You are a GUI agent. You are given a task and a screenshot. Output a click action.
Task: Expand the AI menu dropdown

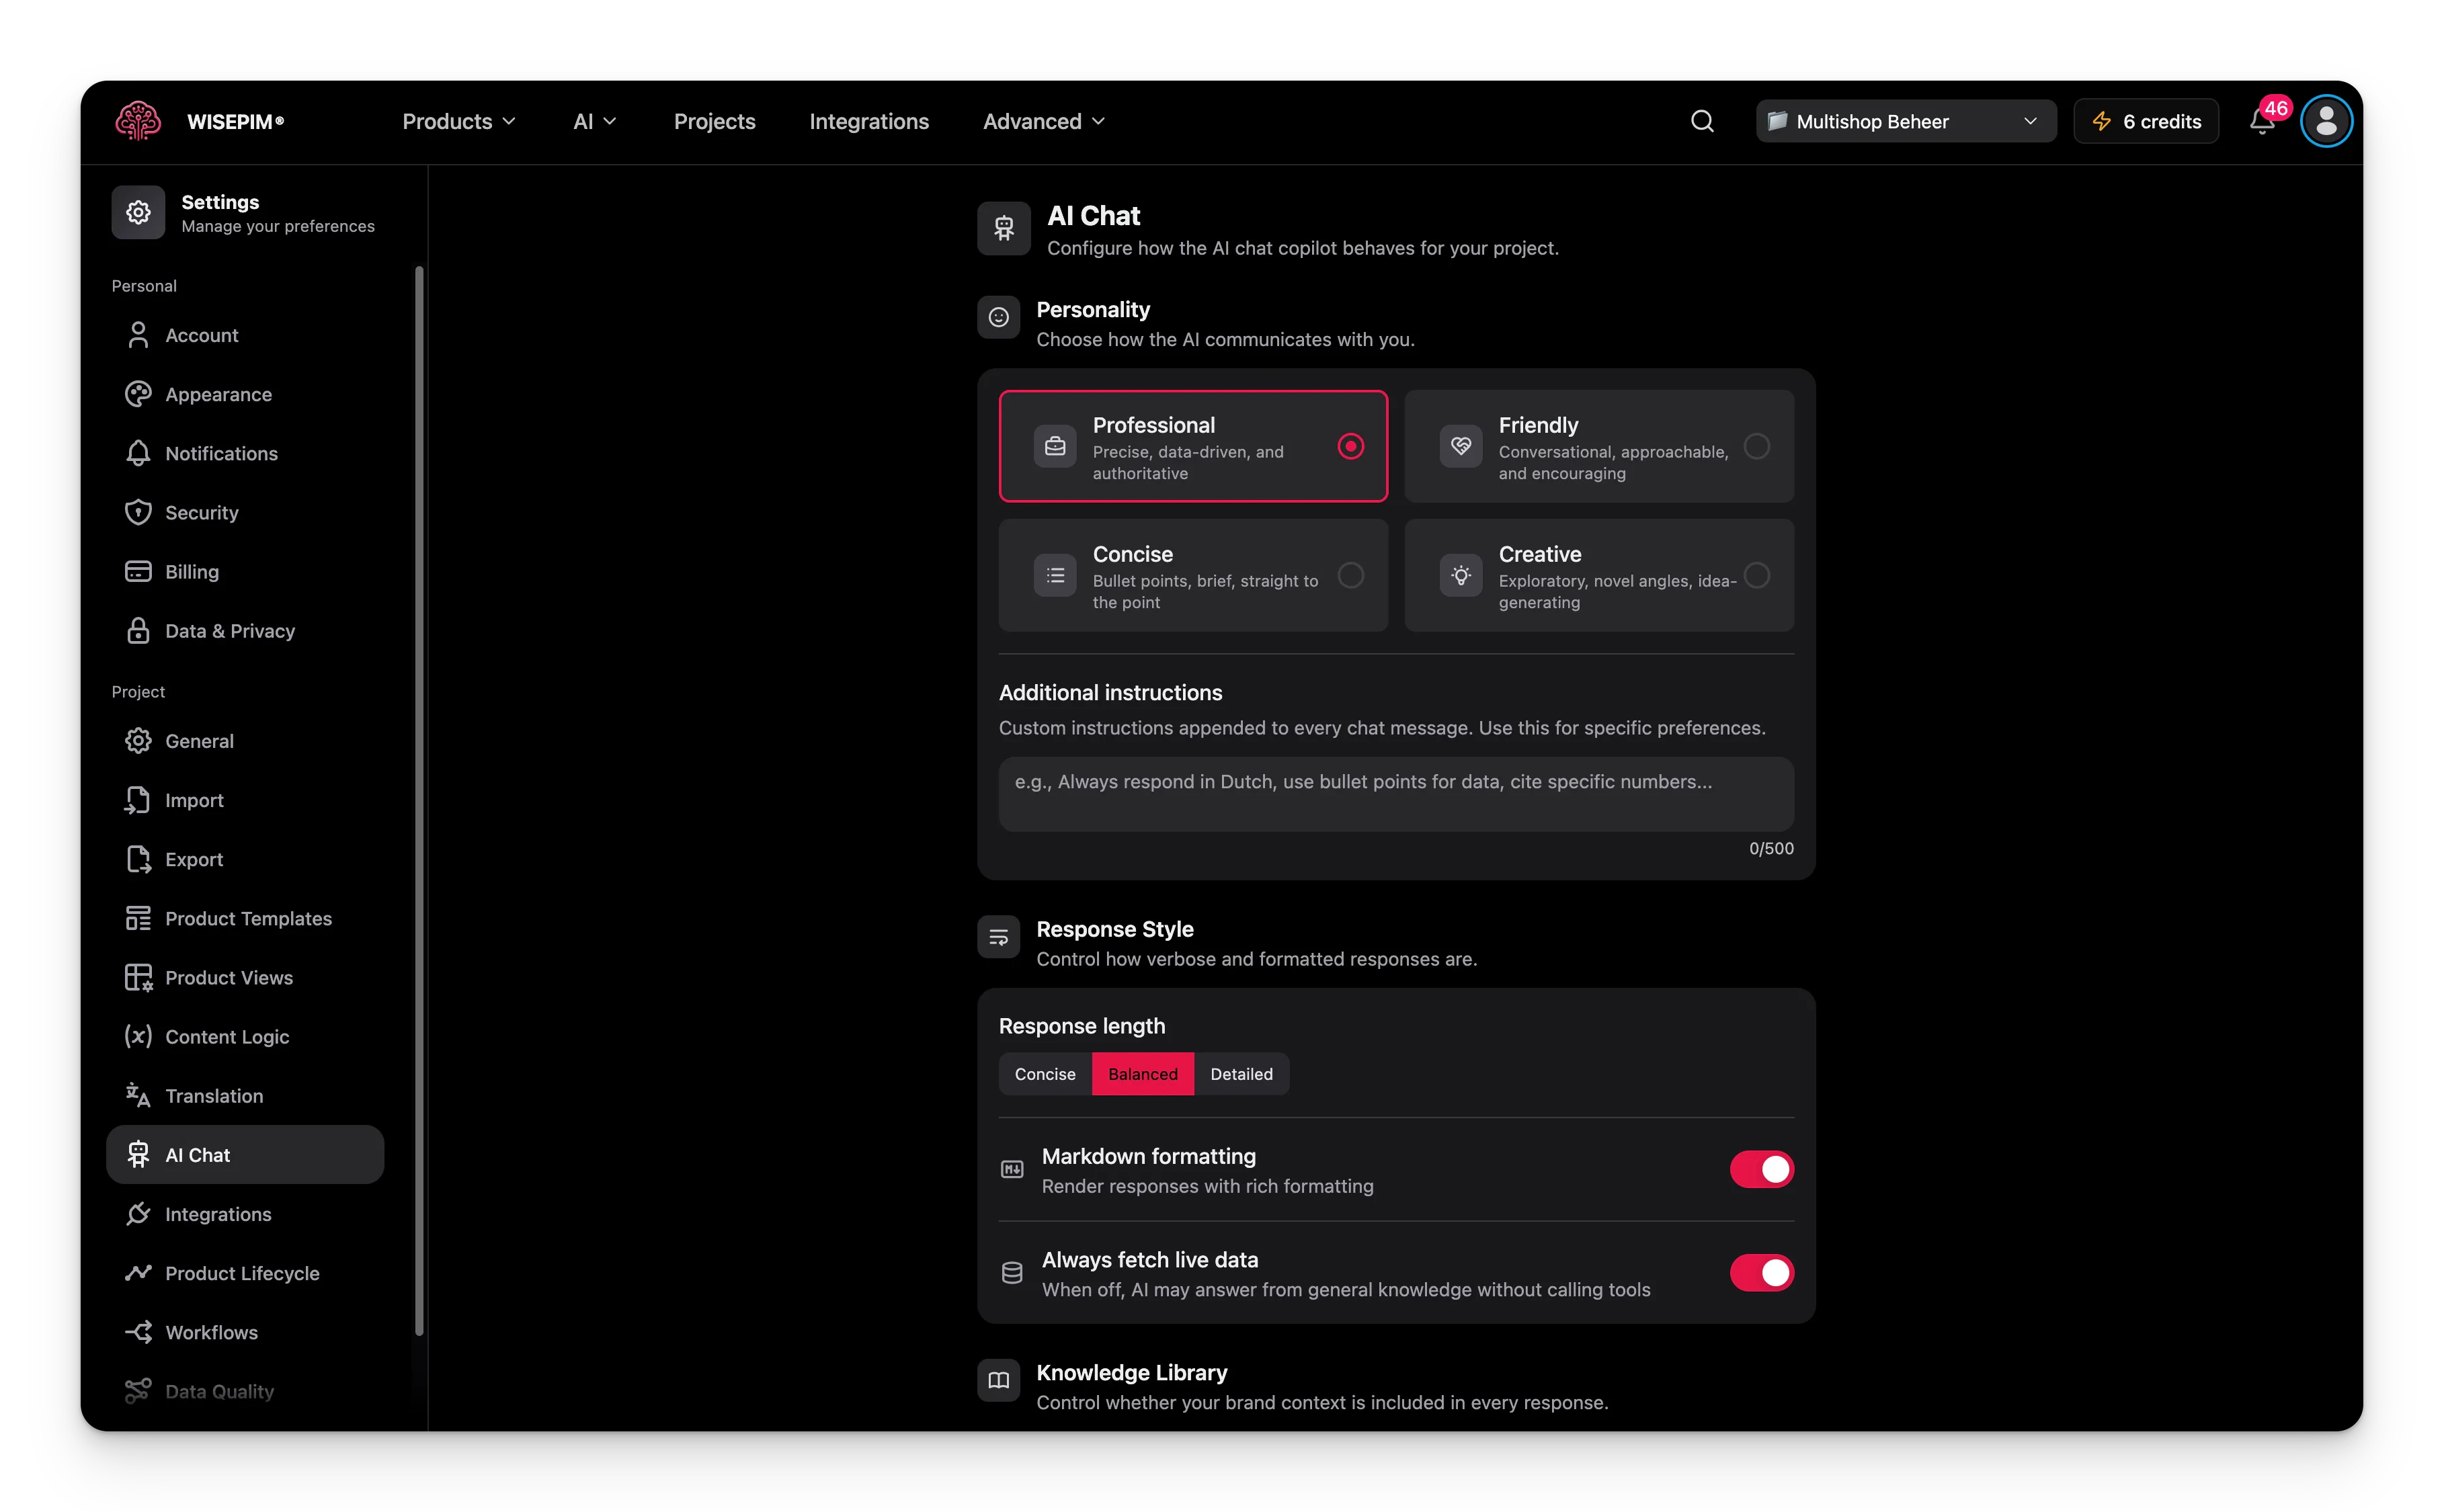click(594, 121)
